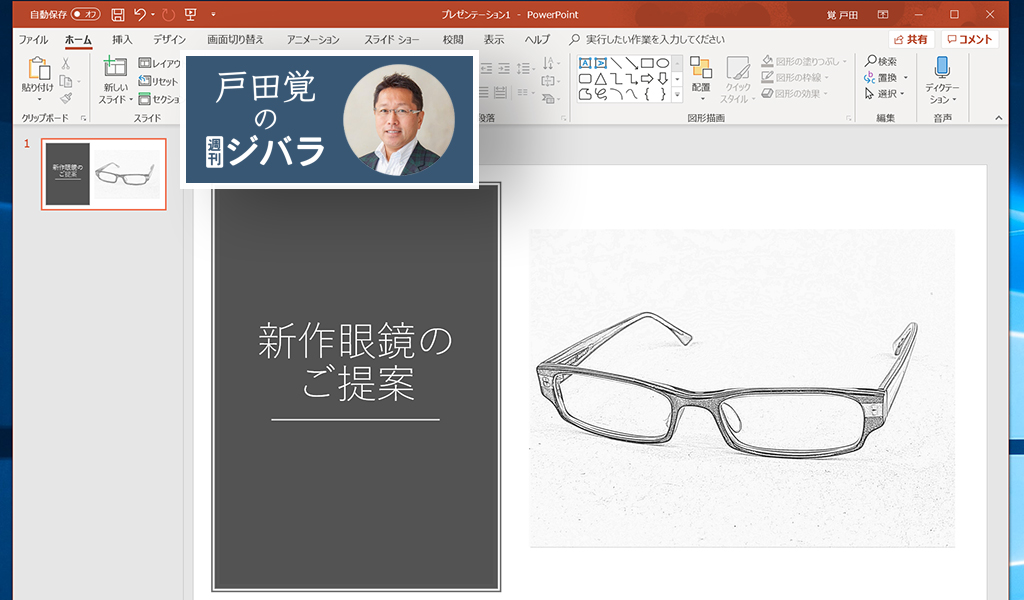Select slide 1 thumbnail in the slide panel
The height and width of the screenshot is (600, 1024).
[105, 173]
